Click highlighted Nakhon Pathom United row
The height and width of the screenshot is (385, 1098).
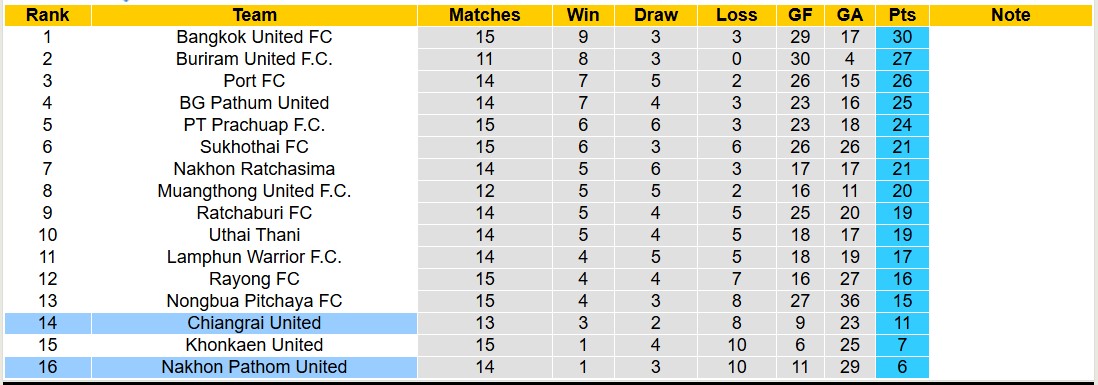coord(466,367)
